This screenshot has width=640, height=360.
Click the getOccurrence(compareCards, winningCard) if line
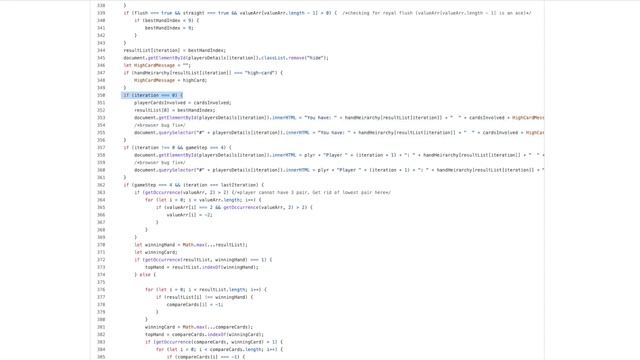click(213, 342)
